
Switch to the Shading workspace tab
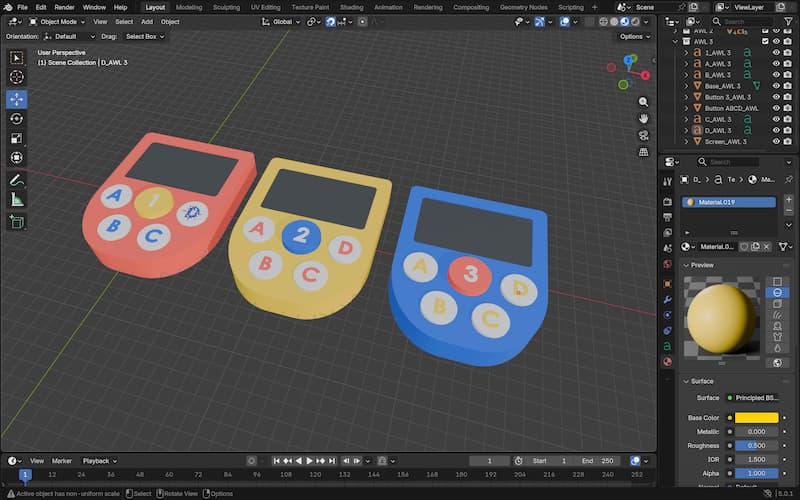click(x=352, y=7)
